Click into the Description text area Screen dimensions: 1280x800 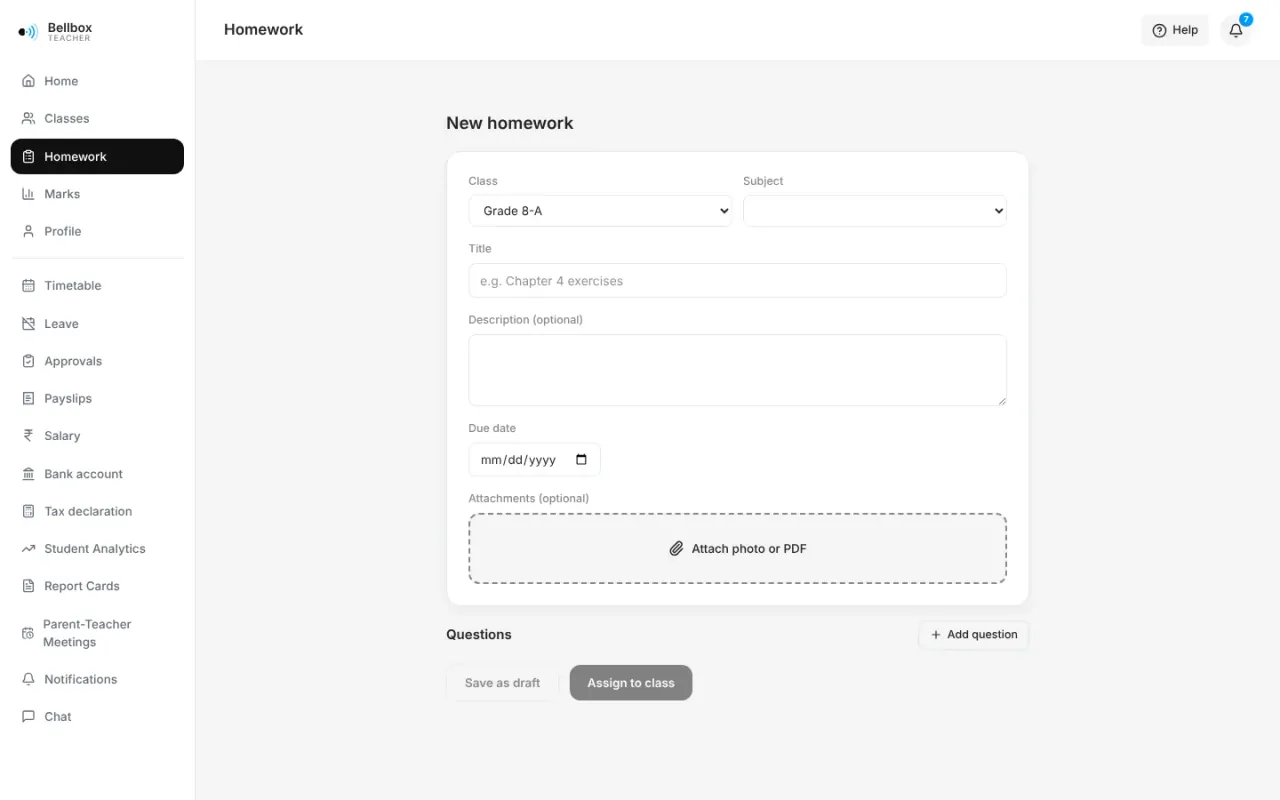tap(738, 370)
